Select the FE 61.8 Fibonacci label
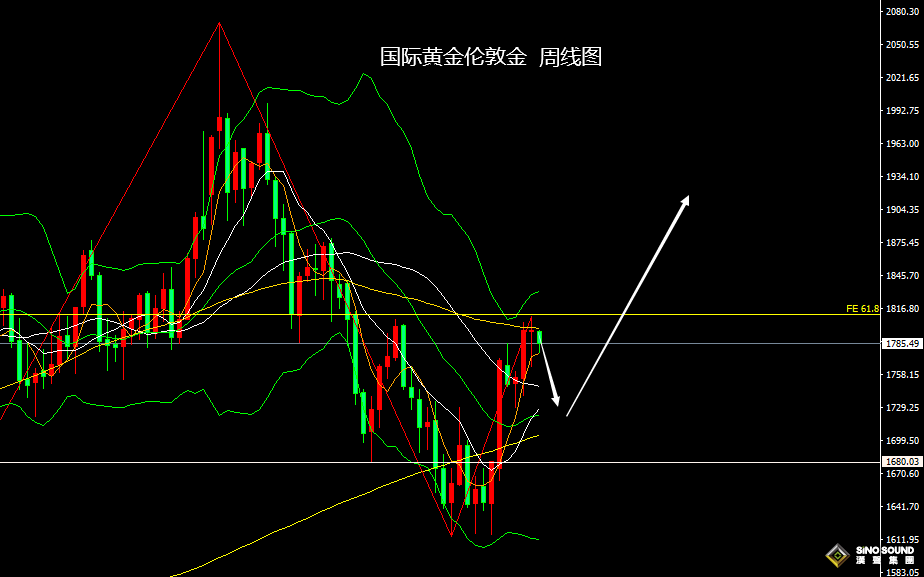924x577 pixels. (862, 309)
